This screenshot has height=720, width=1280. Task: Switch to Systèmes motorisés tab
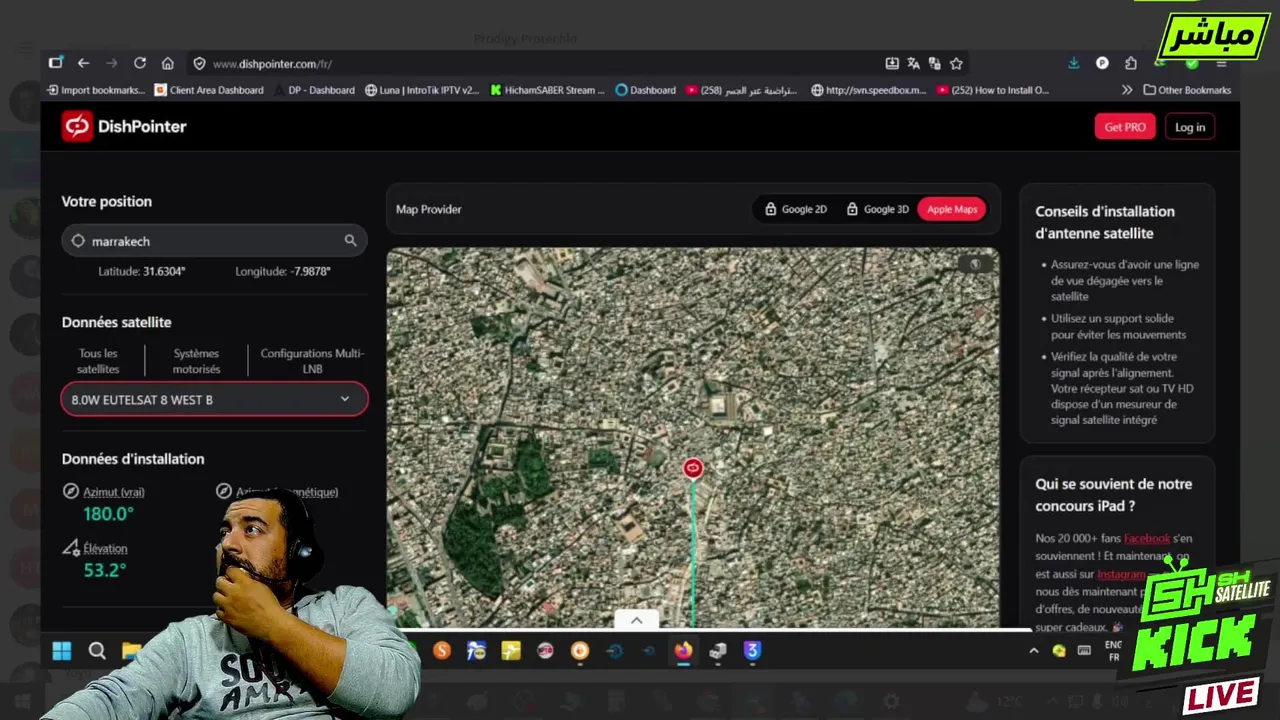pos(196,361)
